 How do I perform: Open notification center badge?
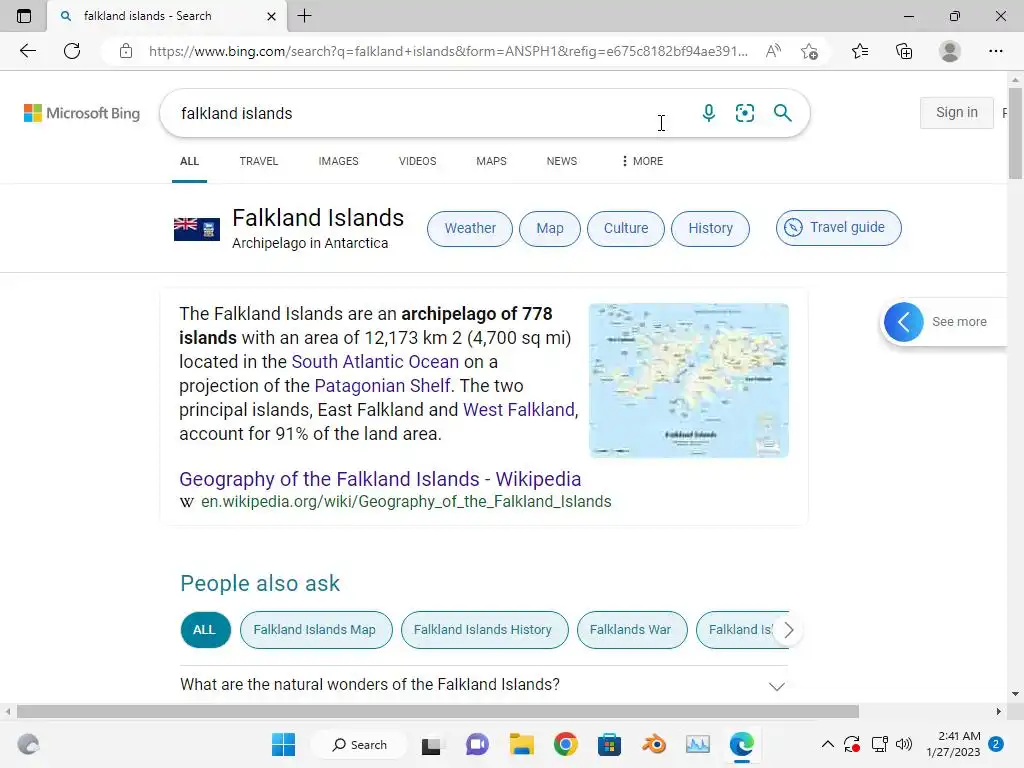click(x=996, y=744)
